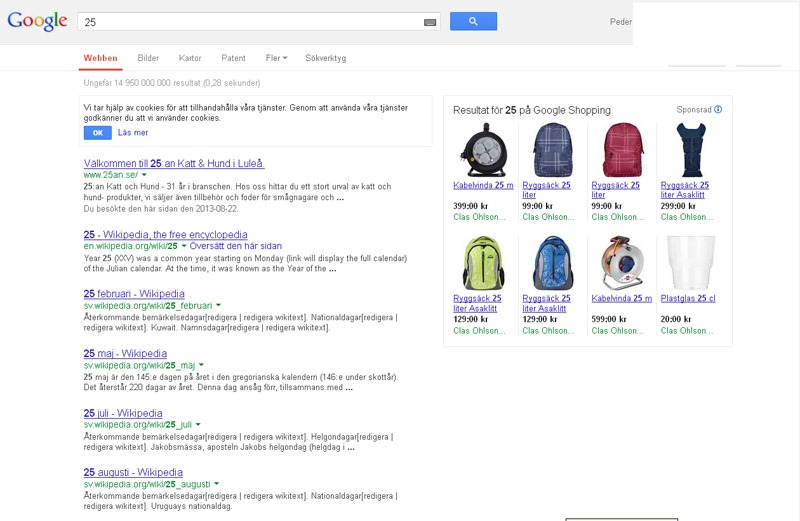Select the green Asaklitt backpack image
The height and width of the screenshot is (521, 800).
(480, 263)
